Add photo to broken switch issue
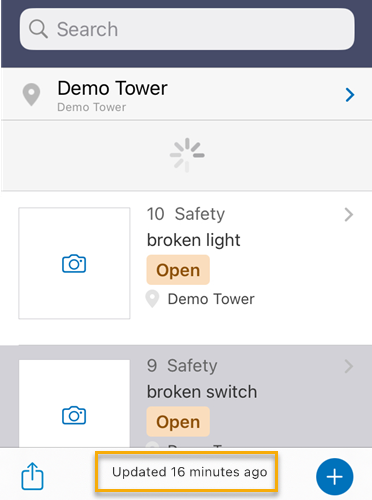The width and height of the screenshot is (372, 500). click(x=74, y=415)
